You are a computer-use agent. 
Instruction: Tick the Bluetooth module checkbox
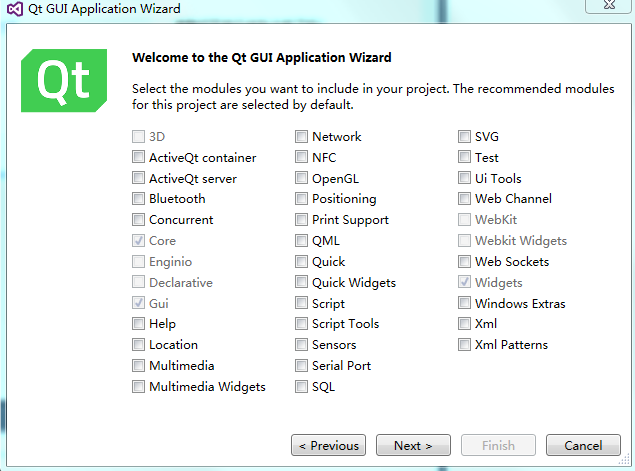[x=139, y=198]
